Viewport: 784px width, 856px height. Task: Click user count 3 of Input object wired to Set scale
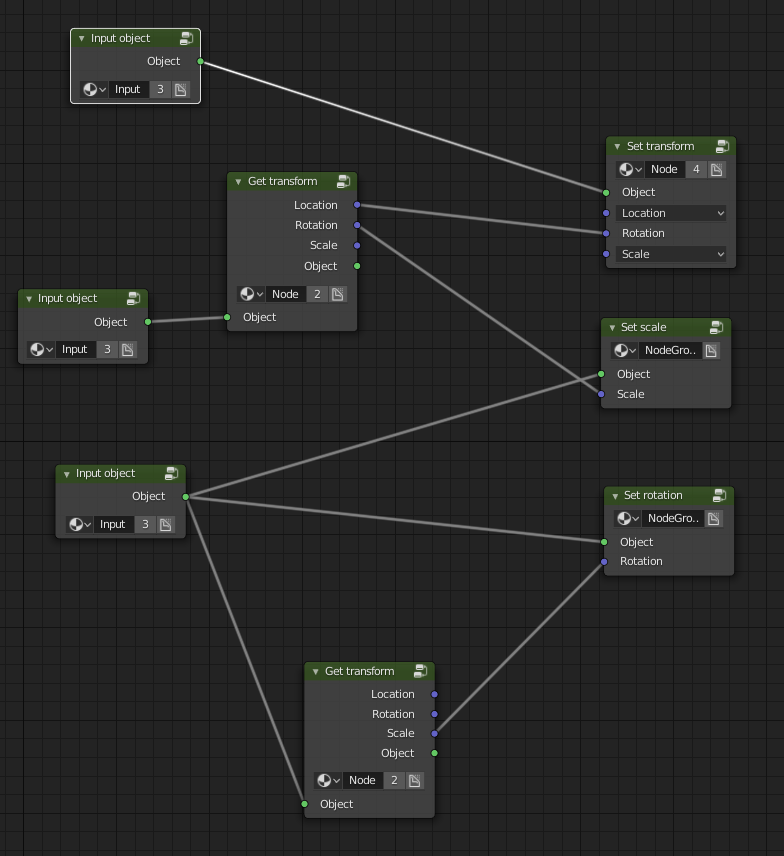click(145, 525)
